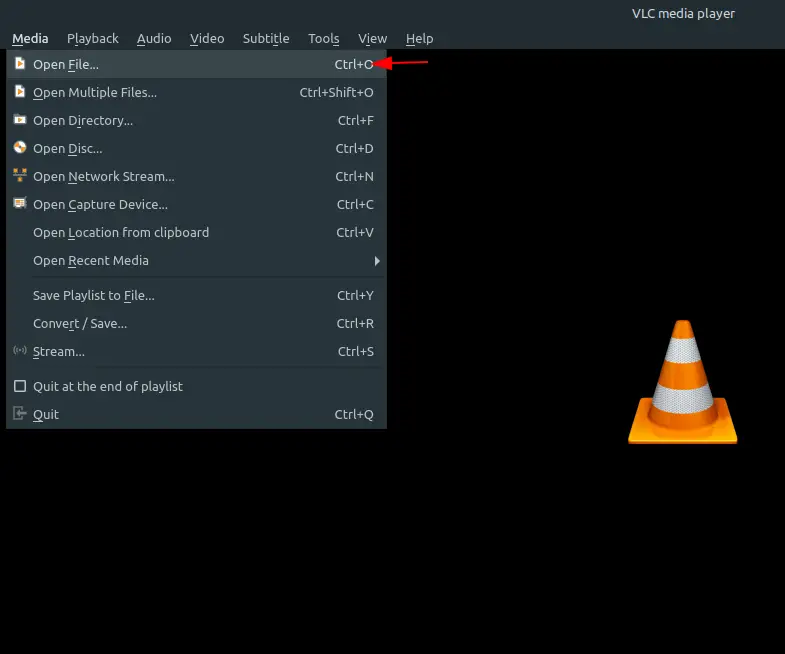Screen dimensions: 785x654
Task: Click the Ctrl+Shift+O shortcut text
Action: point(336,92)
